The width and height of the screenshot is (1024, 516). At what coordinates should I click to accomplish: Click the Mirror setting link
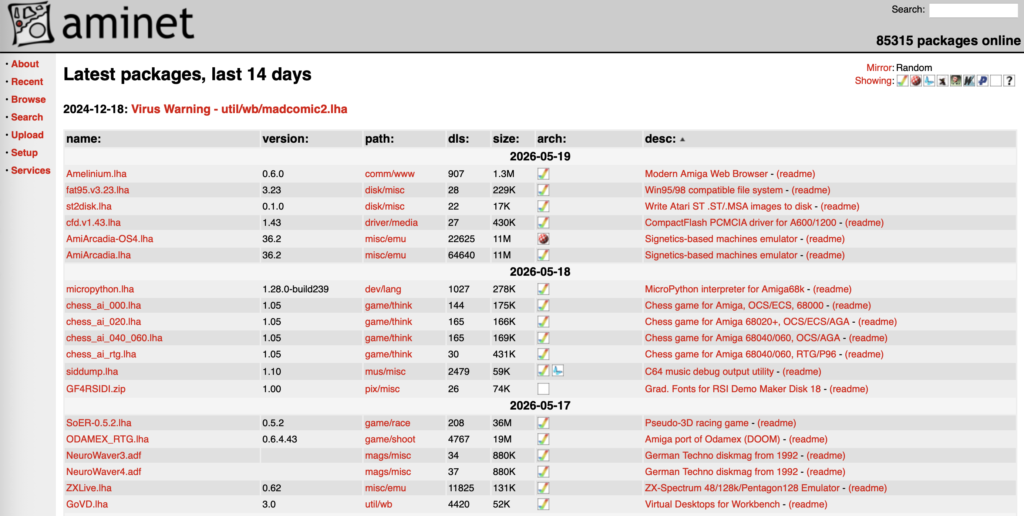[x=879, y=68]
